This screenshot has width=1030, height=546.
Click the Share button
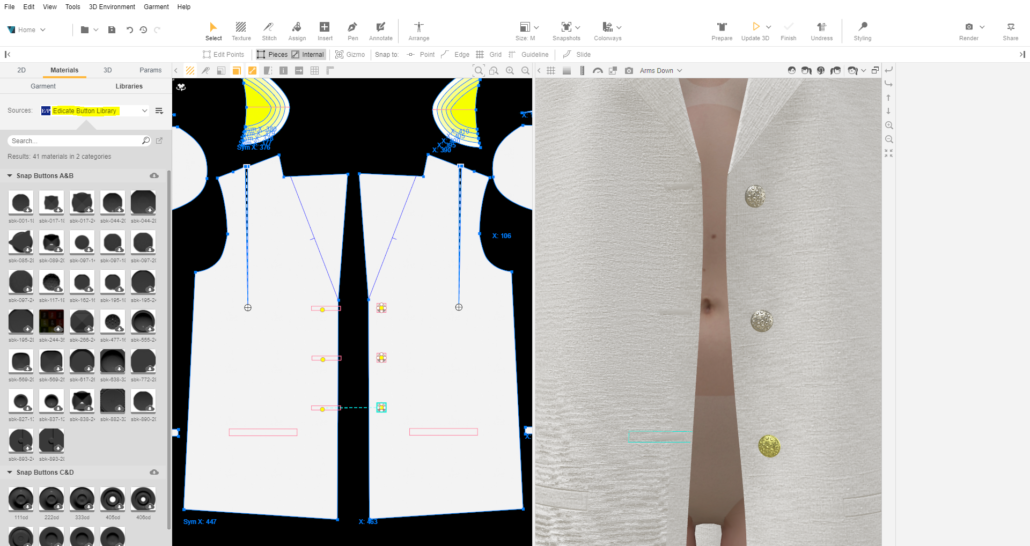[x=1010, y=30]
